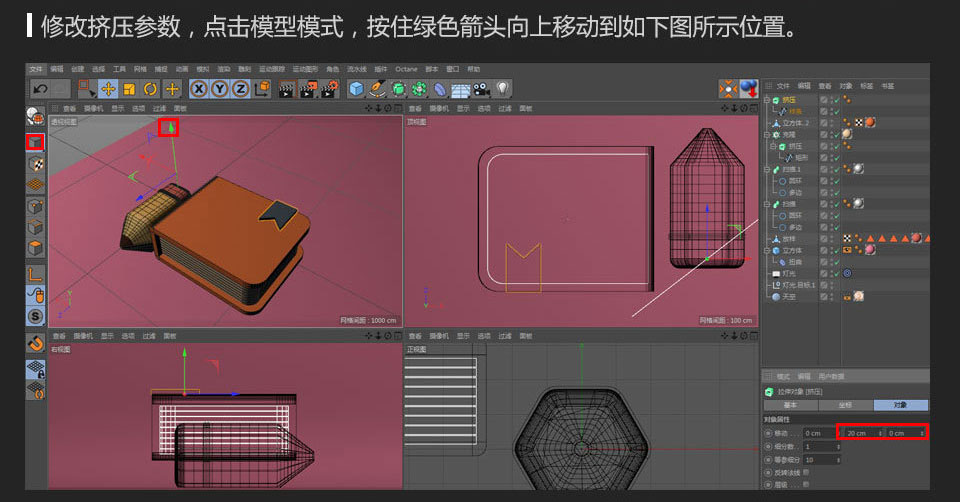Screen dimensions: 960x502
Task: Select the Live Selection tool
Action: (86, 89)
